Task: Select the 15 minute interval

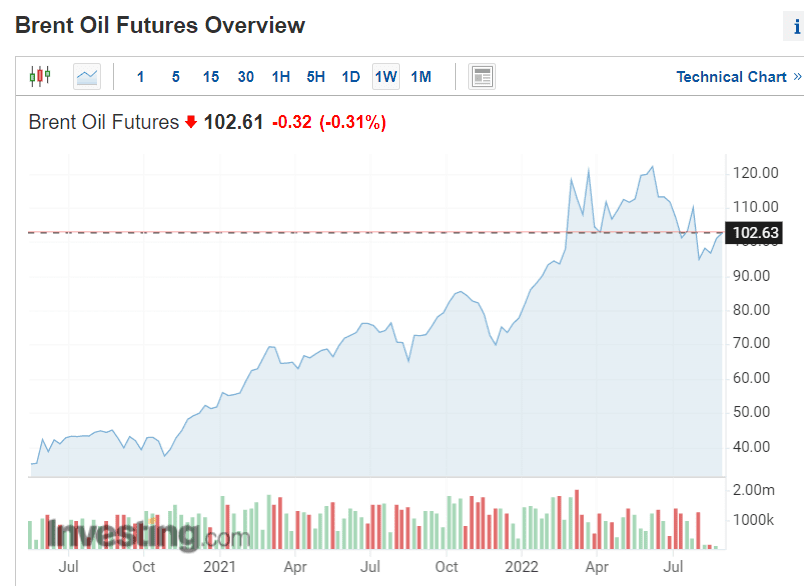Action: tap(210, 76)
